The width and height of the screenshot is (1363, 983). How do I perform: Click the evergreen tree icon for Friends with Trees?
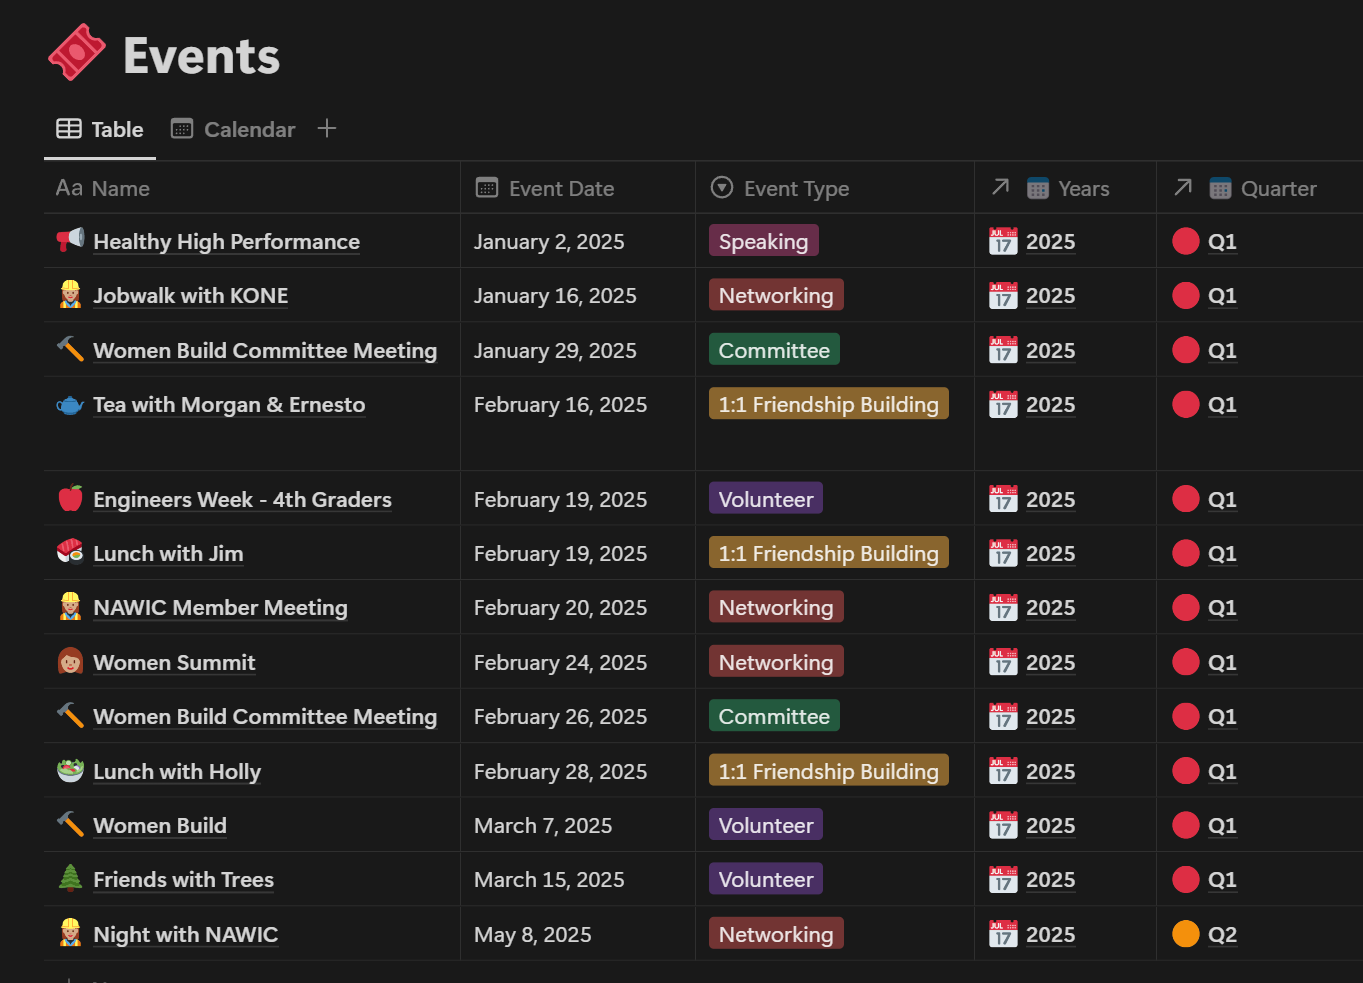point(70,879)
